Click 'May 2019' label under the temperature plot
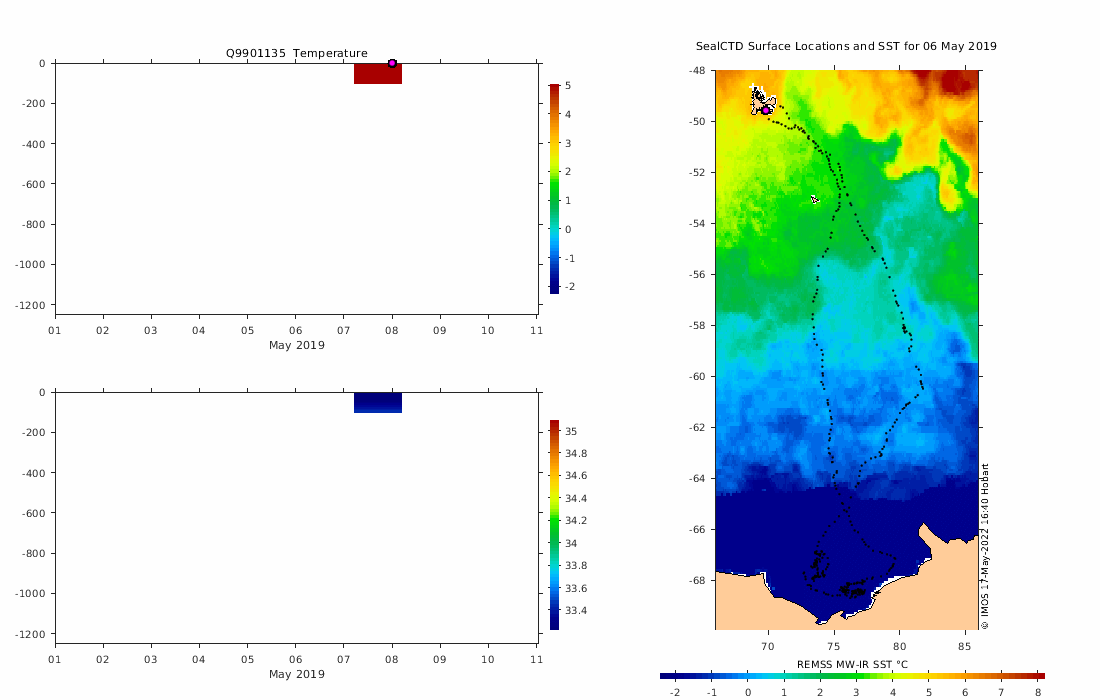This screenshot has width=1100, height=700. tap(297, 345)
